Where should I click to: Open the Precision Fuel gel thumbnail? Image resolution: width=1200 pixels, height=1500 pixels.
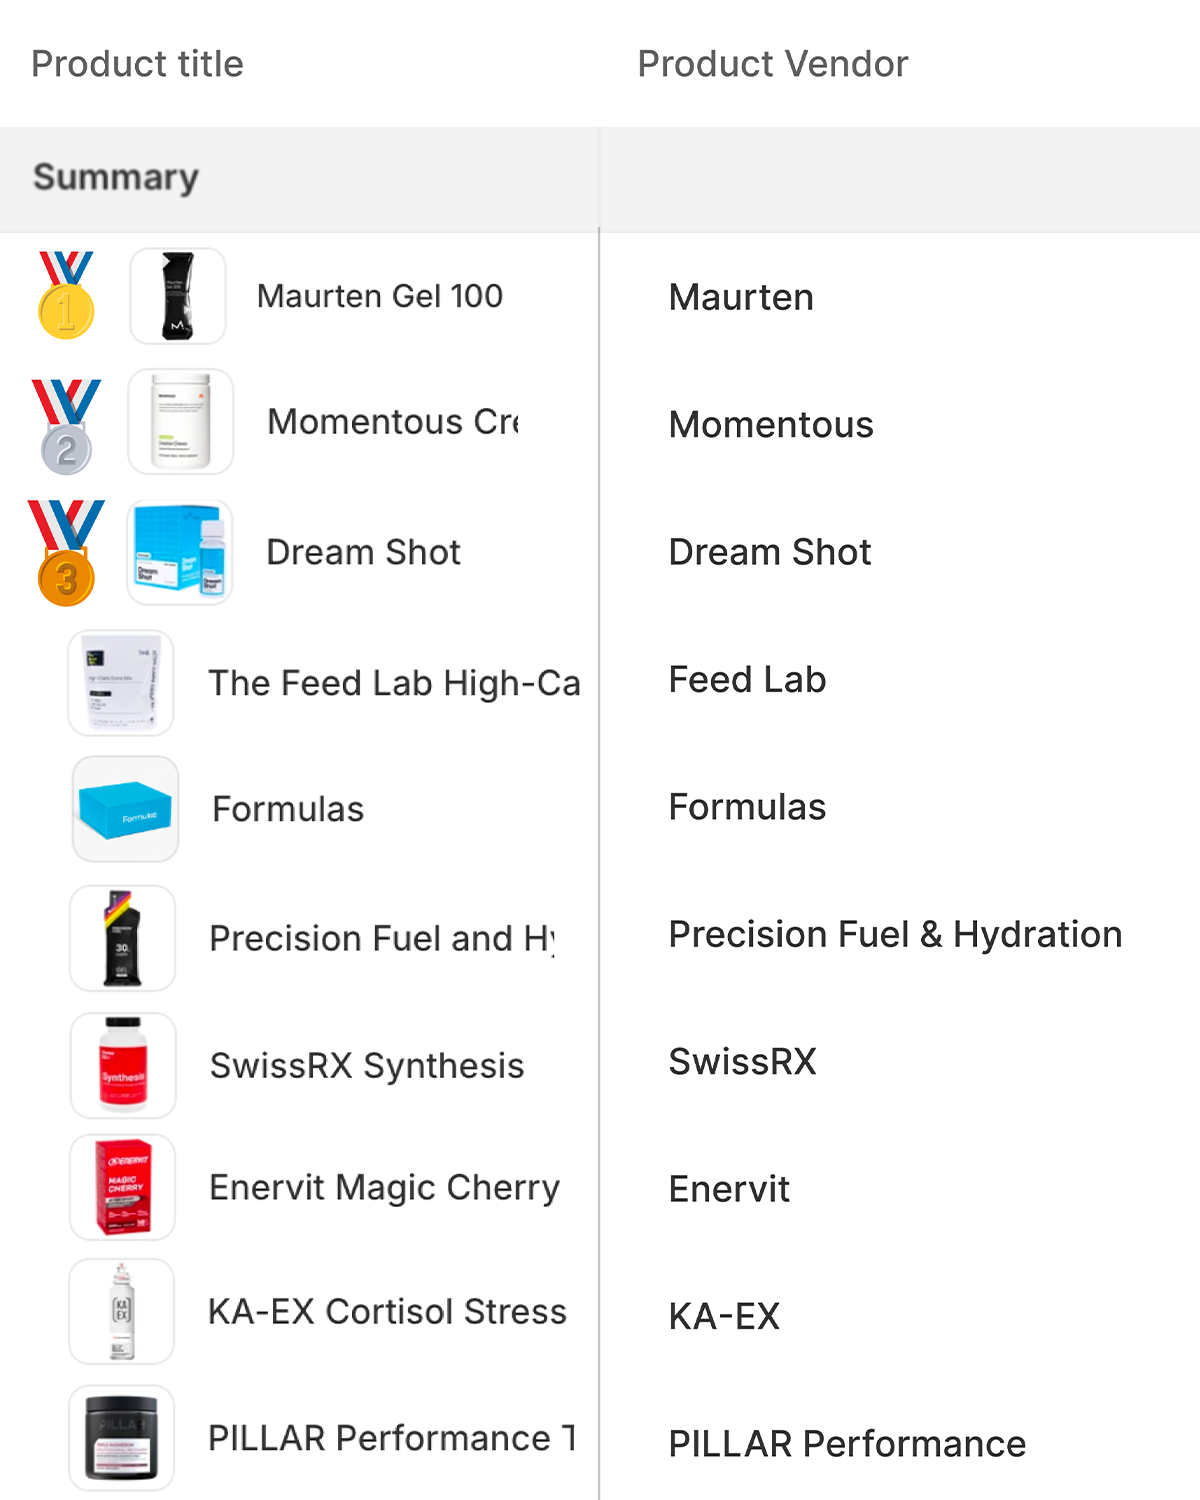[x=123, y=938]
